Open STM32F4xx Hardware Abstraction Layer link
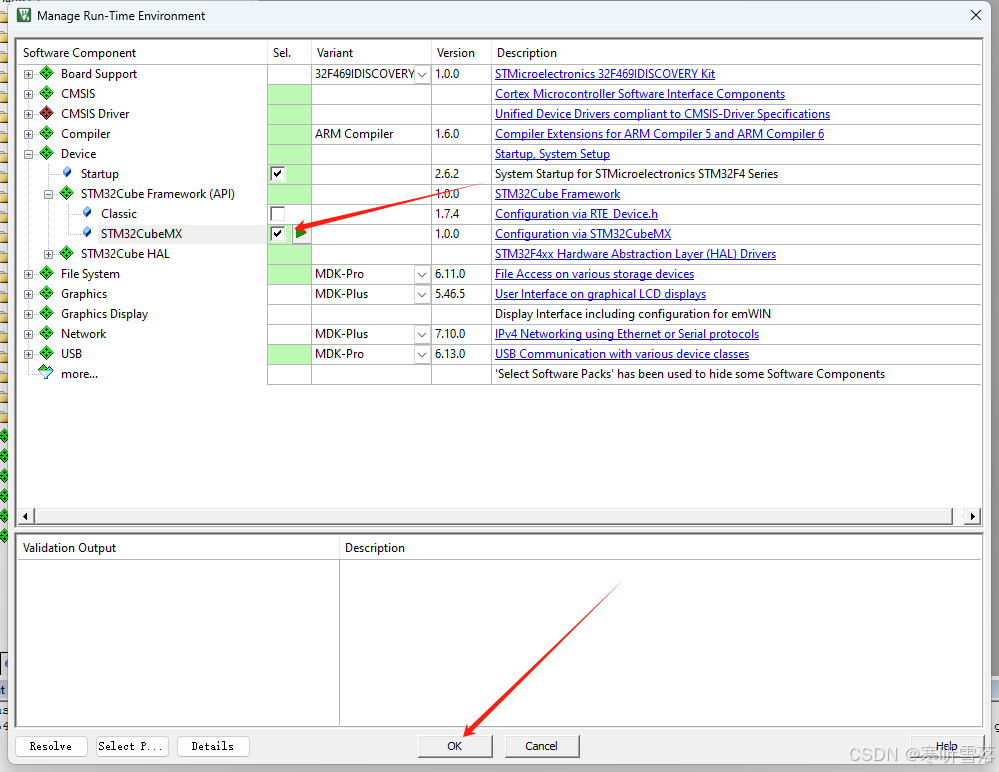Viewport: 999px width, 772px height. click(x=635, y=254)
